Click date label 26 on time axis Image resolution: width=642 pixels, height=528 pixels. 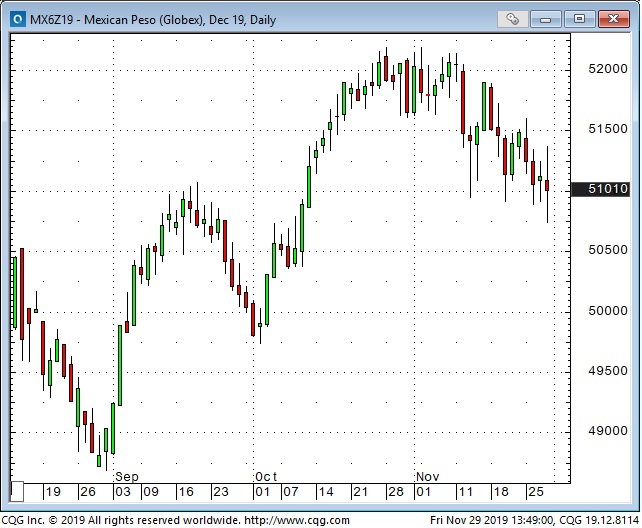[x=88, y=492]
